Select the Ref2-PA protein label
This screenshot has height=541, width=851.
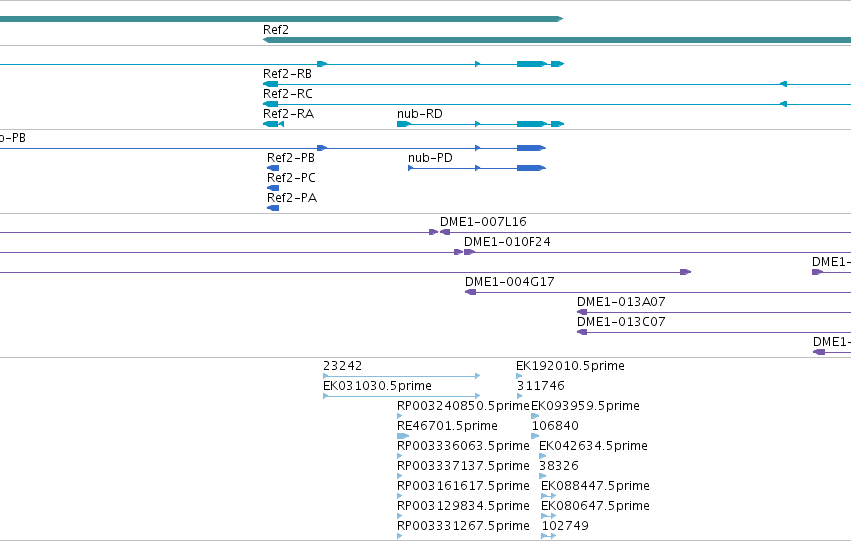(292, 198)
